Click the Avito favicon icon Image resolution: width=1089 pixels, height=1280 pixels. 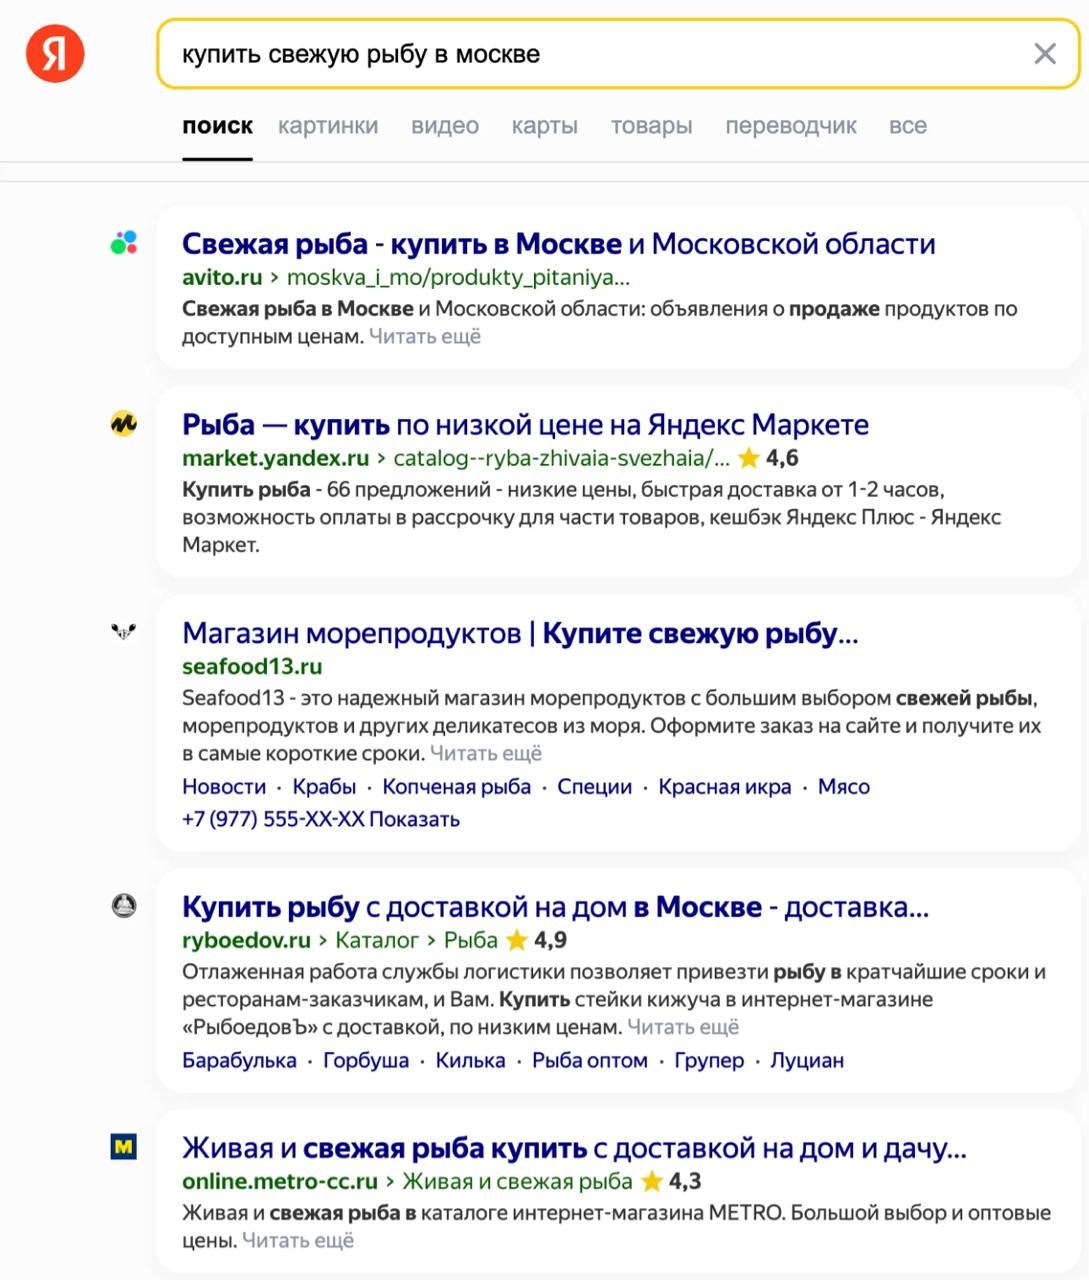click(124, 243)
